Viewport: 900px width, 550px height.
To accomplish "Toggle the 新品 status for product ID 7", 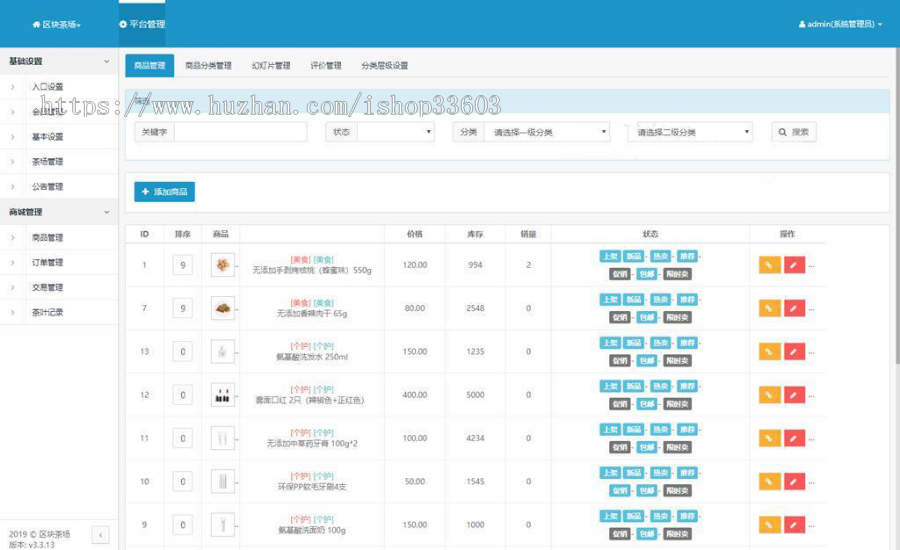I will click(x=634, y=300).
